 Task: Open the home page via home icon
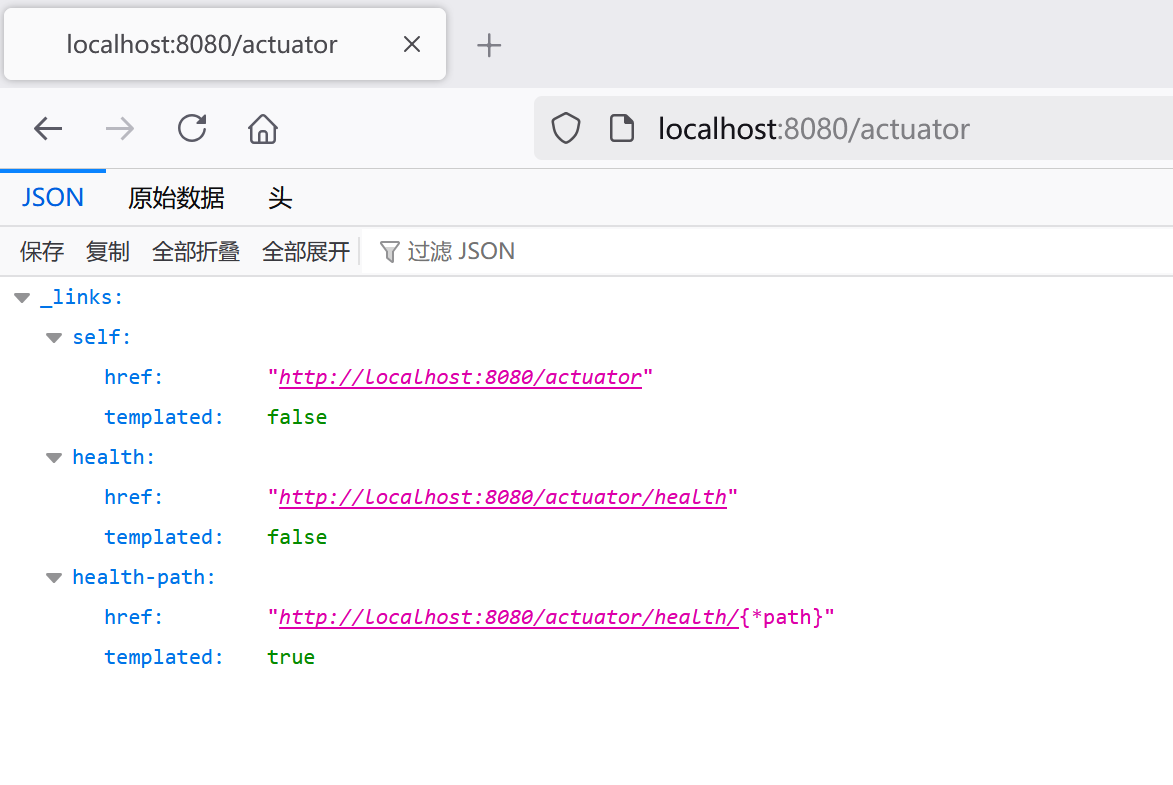point(262,128)
